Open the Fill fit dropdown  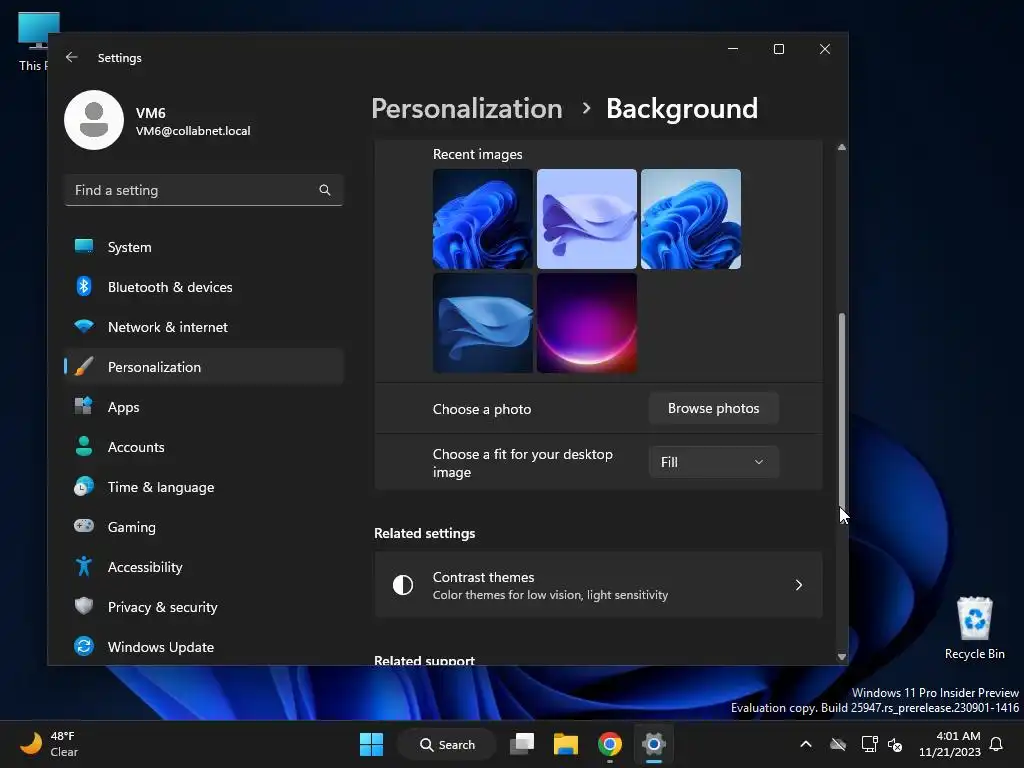[713, 462]
